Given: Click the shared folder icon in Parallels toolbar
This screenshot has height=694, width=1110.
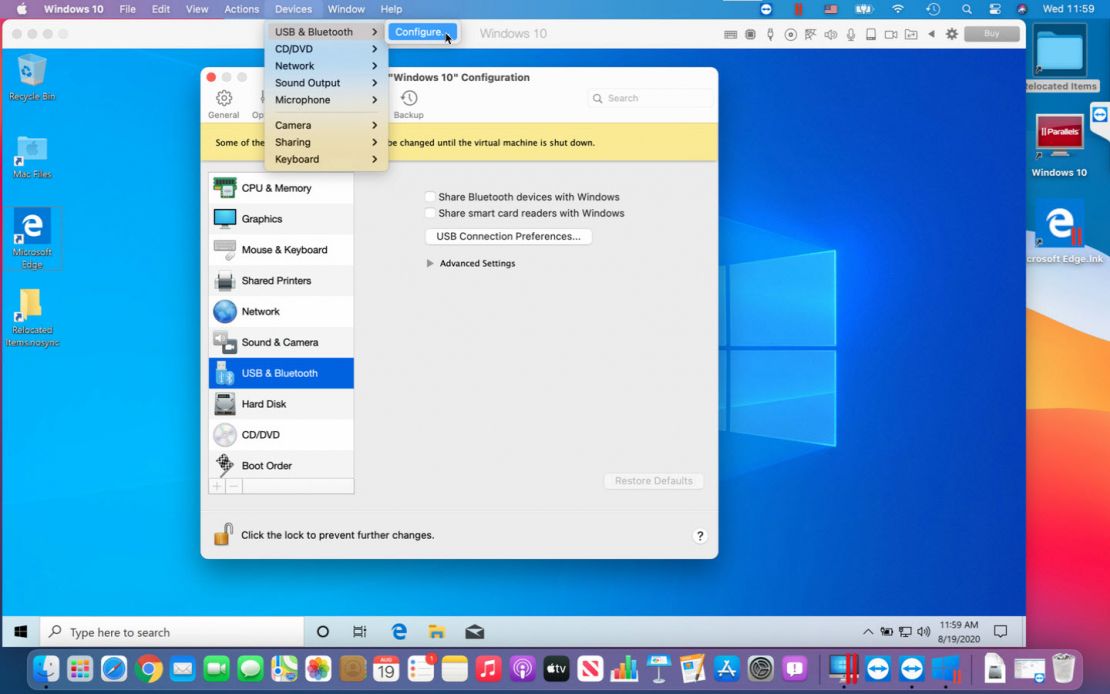Looking at the screenshot, I should tap(912, 34).
